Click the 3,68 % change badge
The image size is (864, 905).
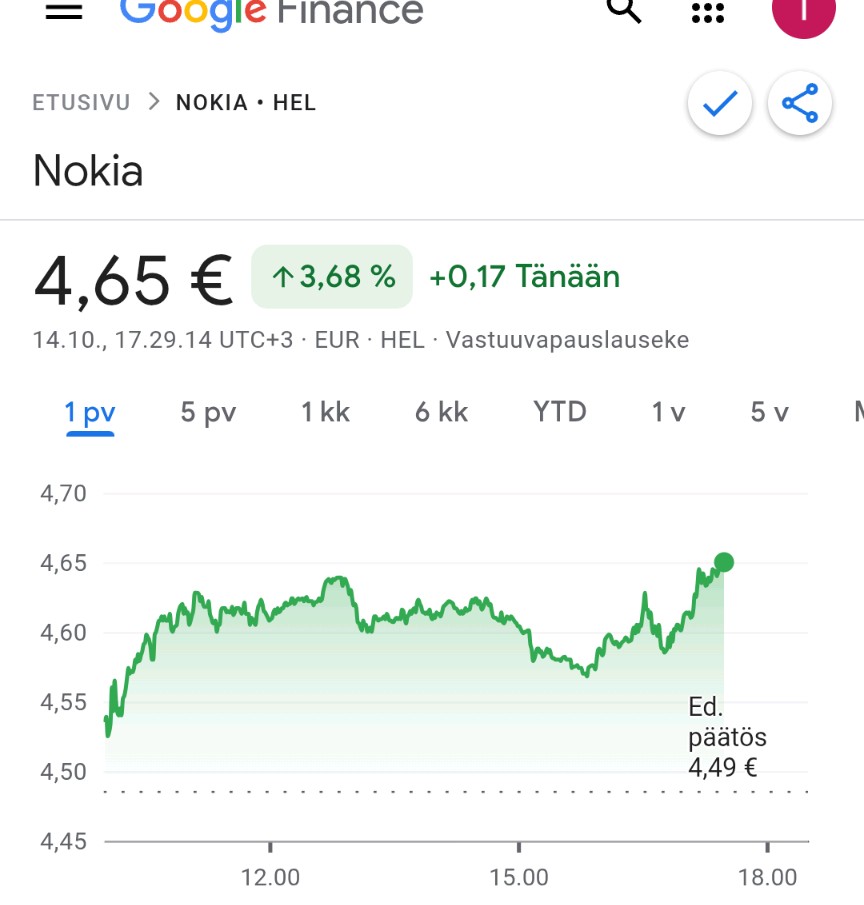[x=332, y=277]
